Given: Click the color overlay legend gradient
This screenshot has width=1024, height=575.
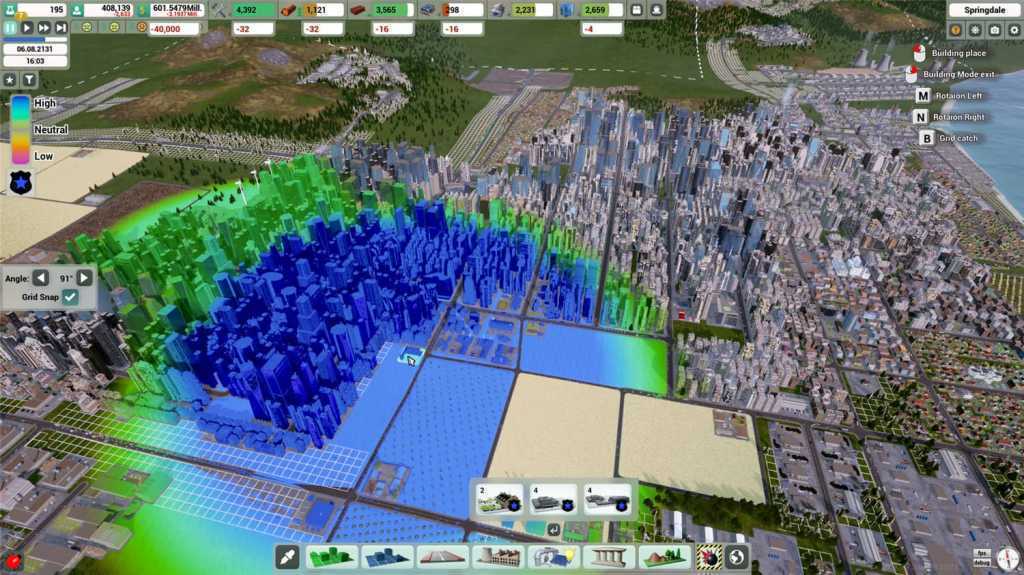Looking at the screenshot, I should pyautogui.click(x=19, y=130).
